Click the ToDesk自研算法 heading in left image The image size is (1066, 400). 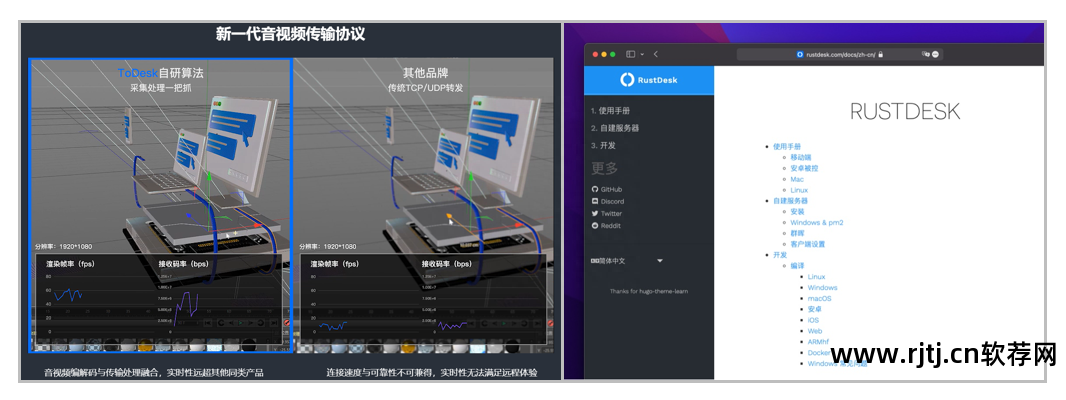coord(160,72)
